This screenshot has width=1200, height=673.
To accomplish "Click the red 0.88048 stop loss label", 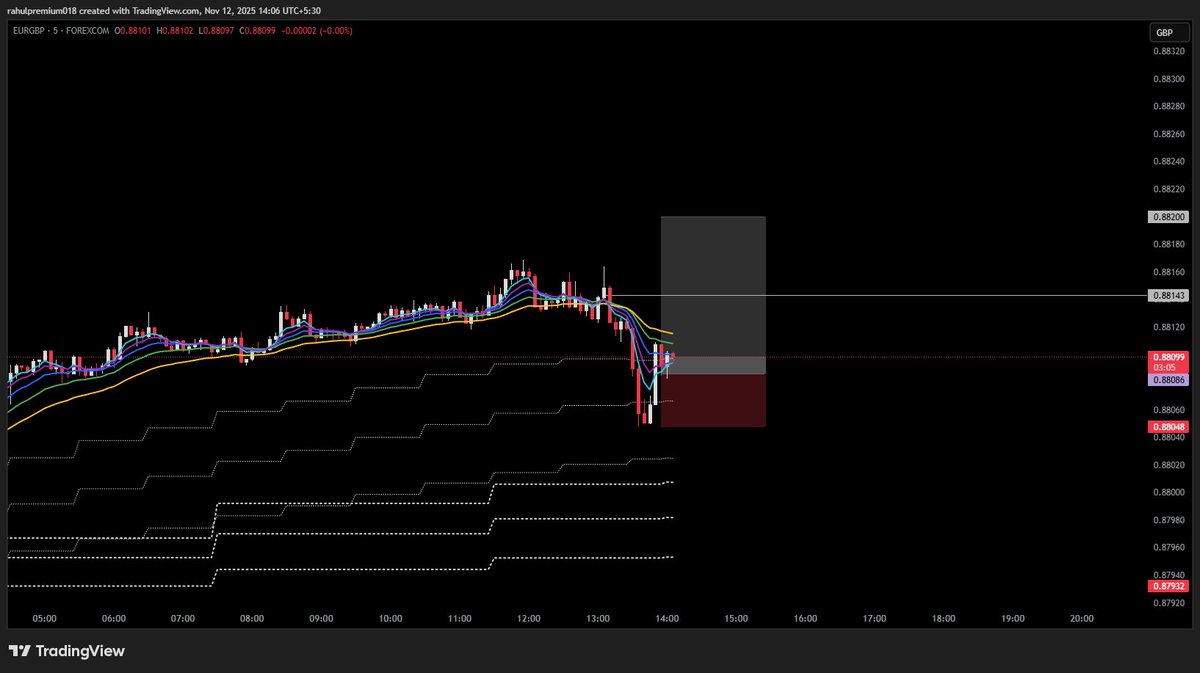I will [x=1168, y=427].
